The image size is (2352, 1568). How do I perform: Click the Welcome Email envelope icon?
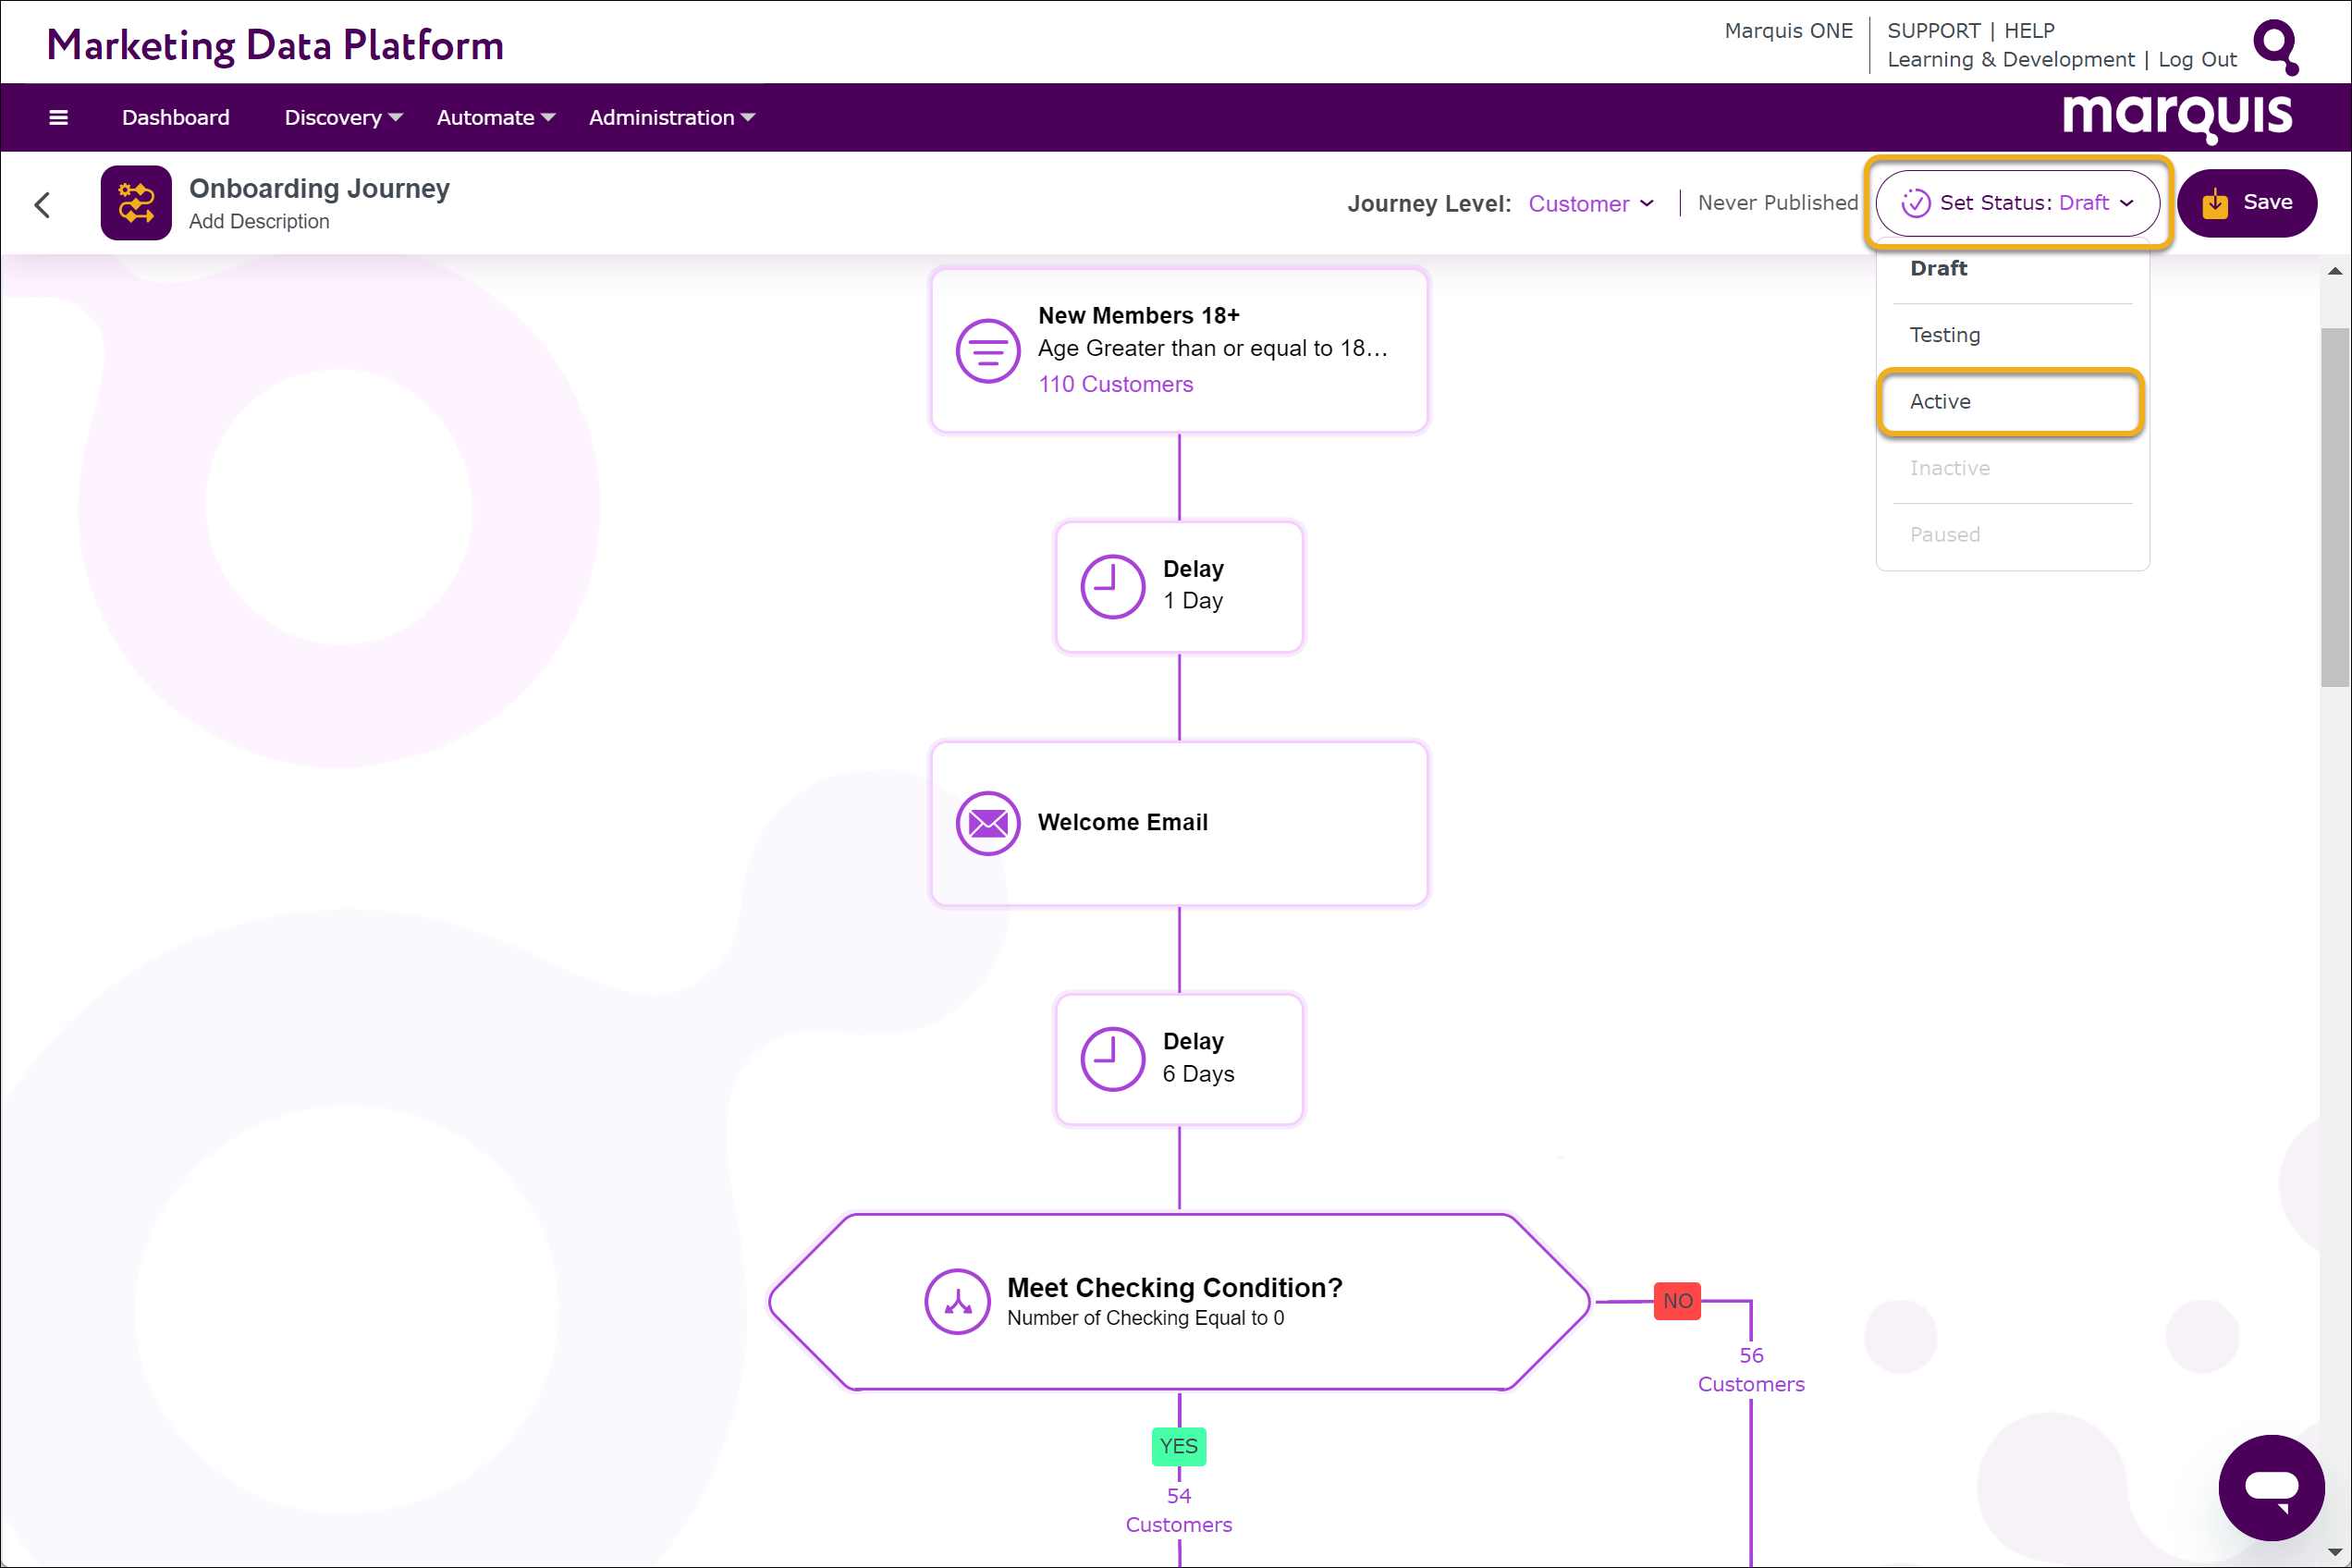987,823
